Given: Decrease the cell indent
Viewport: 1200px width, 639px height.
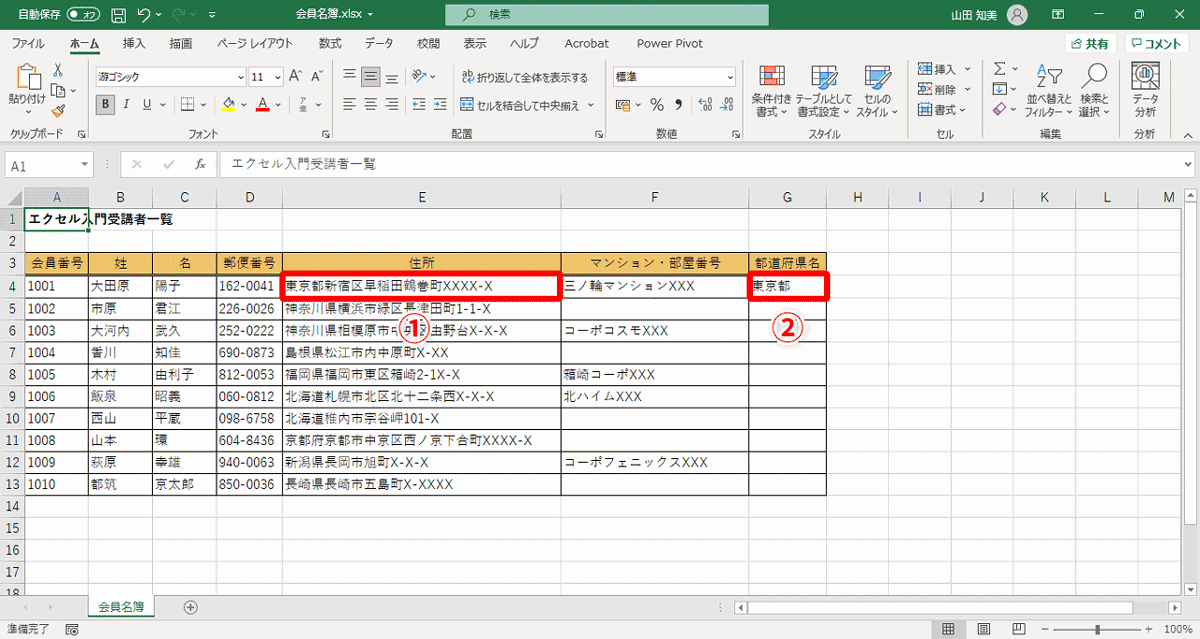Looking at the screenshot, I should (x=420, y=104).
